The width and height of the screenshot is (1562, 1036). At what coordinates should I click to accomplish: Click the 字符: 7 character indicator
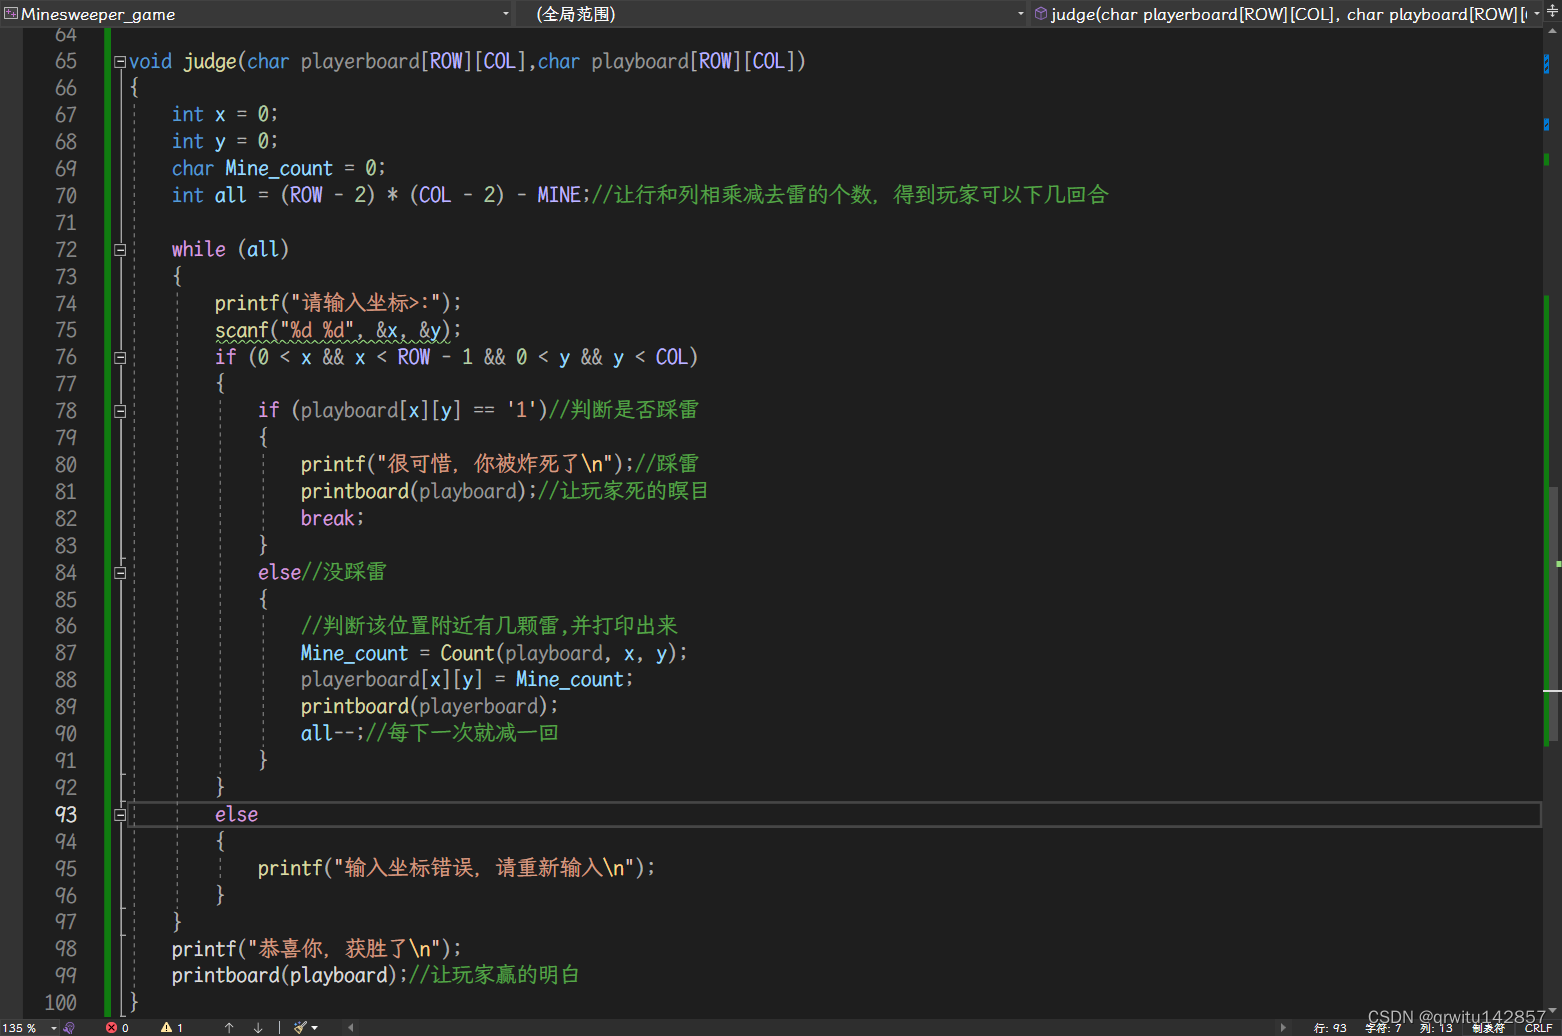(1383, 1028)
